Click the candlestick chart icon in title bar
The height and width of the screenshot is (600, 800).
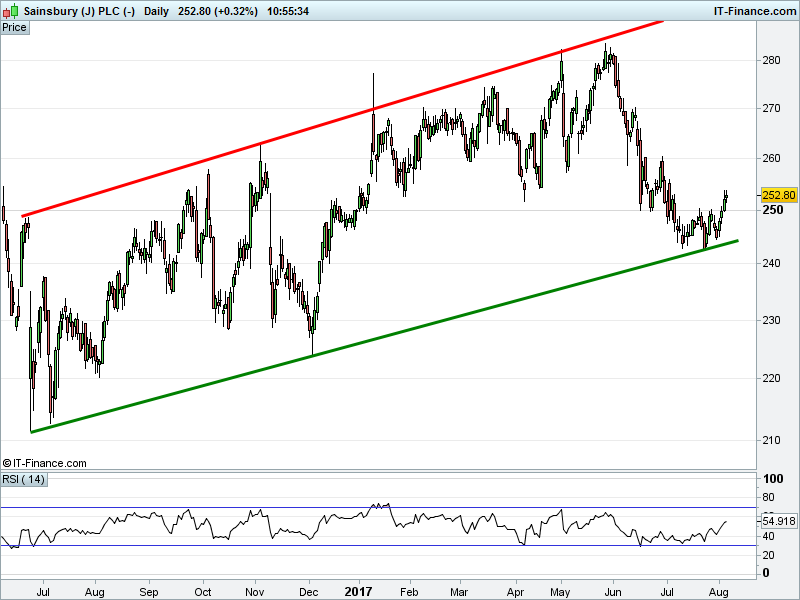click(x=11, y=11)
